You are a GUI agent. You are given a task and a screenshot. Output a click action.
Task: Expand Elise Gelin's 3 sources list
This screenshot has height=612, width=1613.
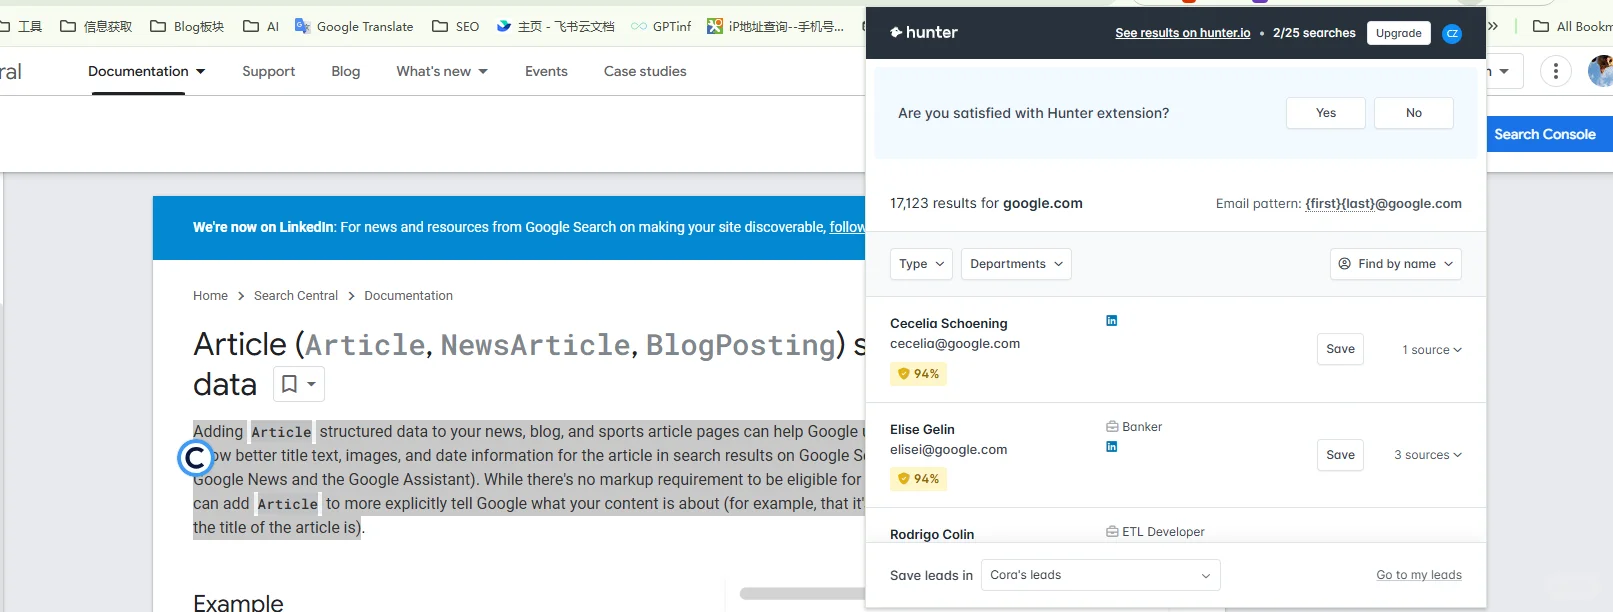tap(1427, 455)
